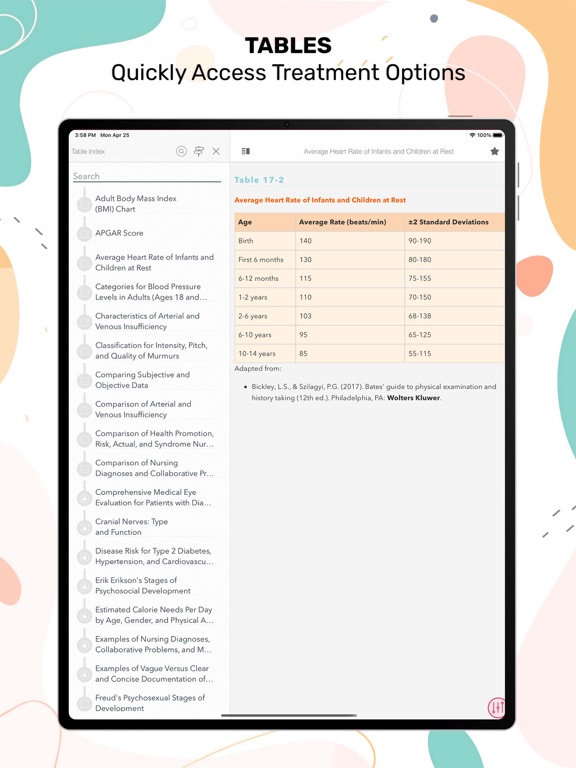576x768 pixels.
Task: Close the Table Index panel with the X
Action: click(x=216, y=151)
